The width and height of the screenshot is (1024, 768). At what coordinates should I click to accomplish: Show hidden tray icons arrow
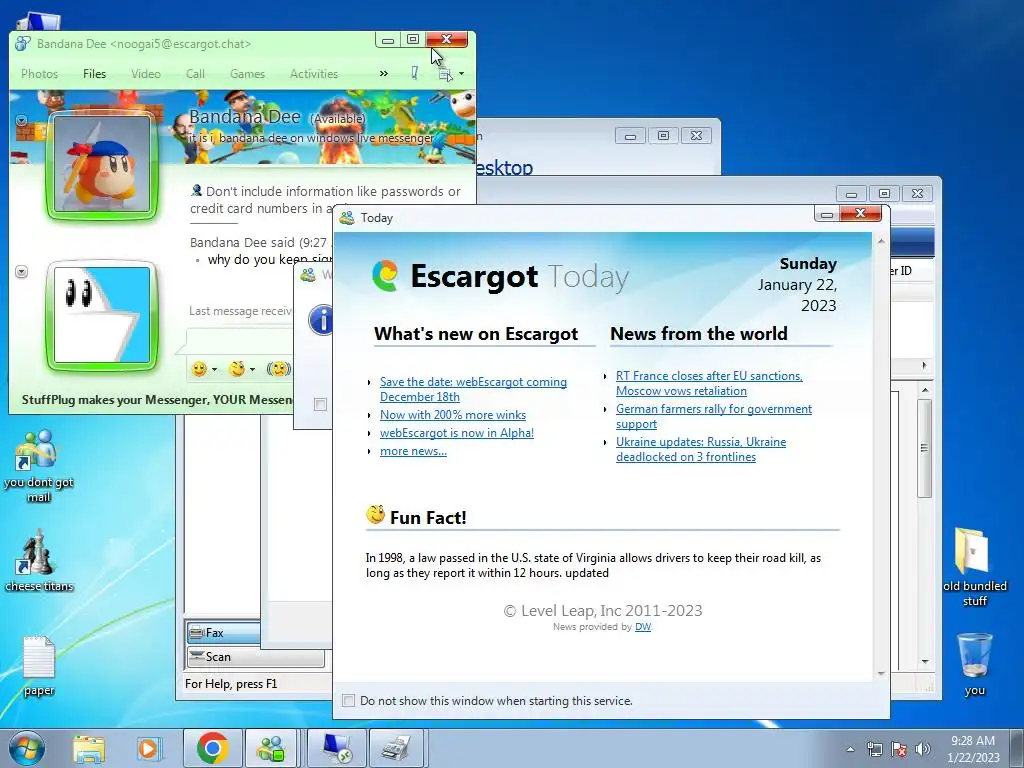pos(850,749)
